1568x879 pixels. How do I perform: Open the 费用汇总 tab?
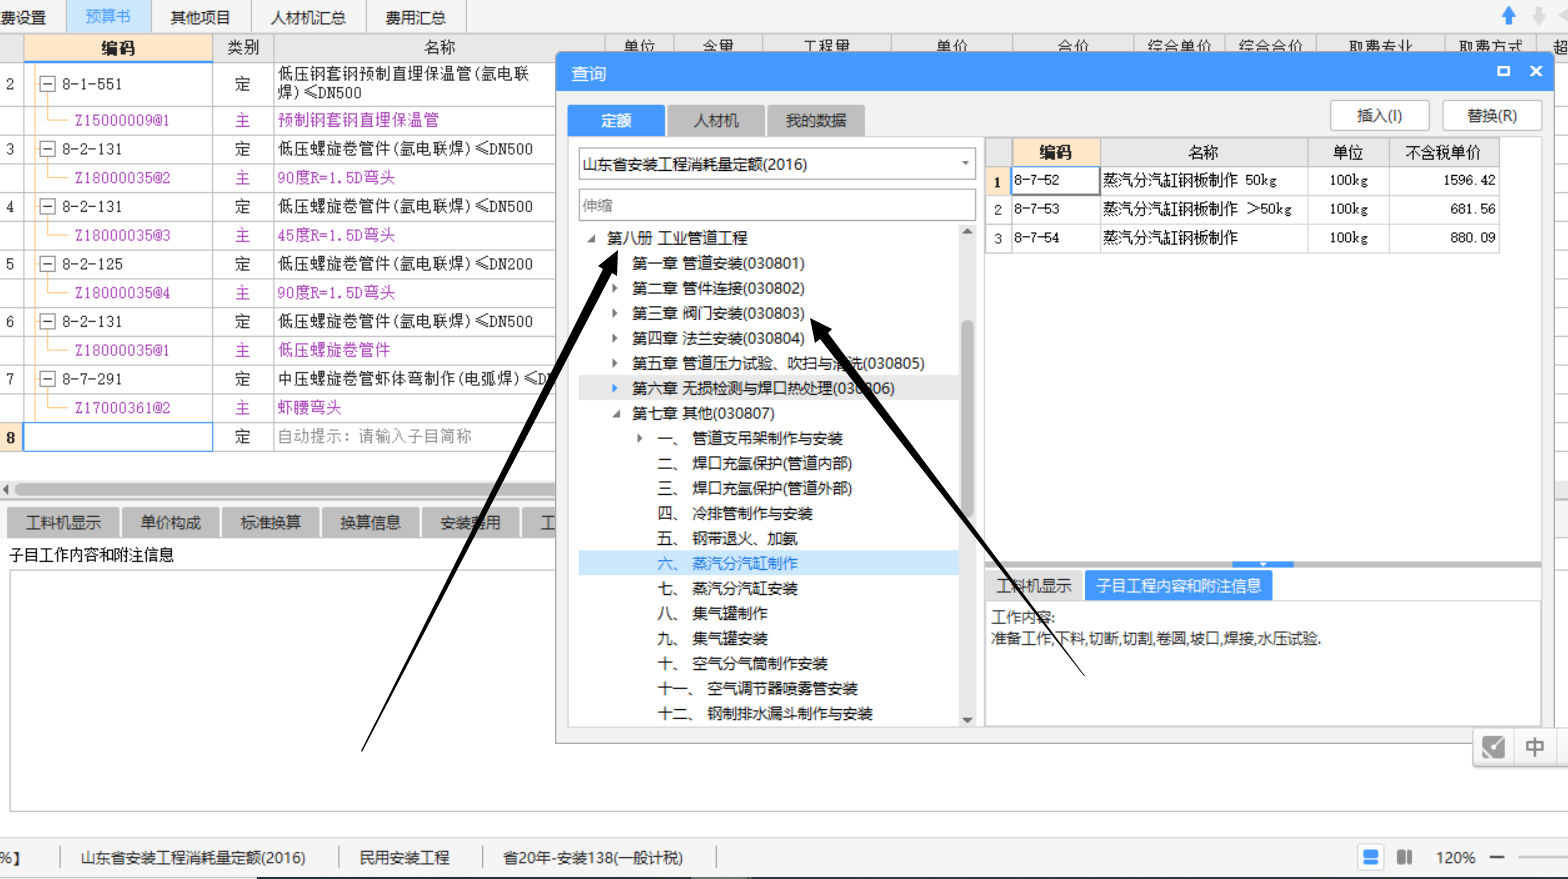(x=416, y=17)
